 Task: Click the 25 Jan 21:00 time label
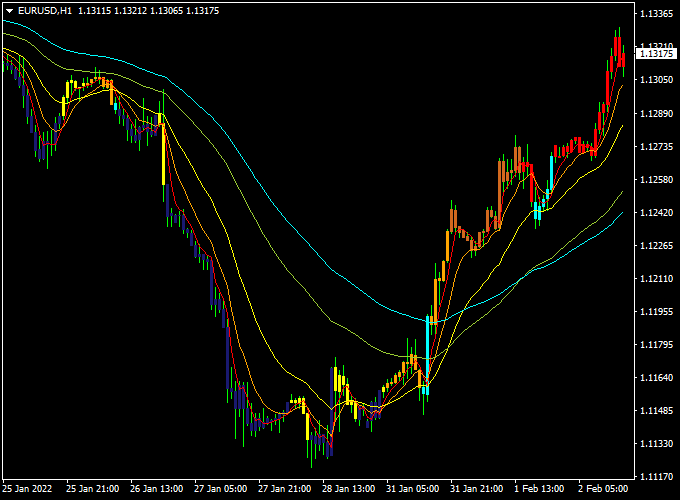pos(92,489)
